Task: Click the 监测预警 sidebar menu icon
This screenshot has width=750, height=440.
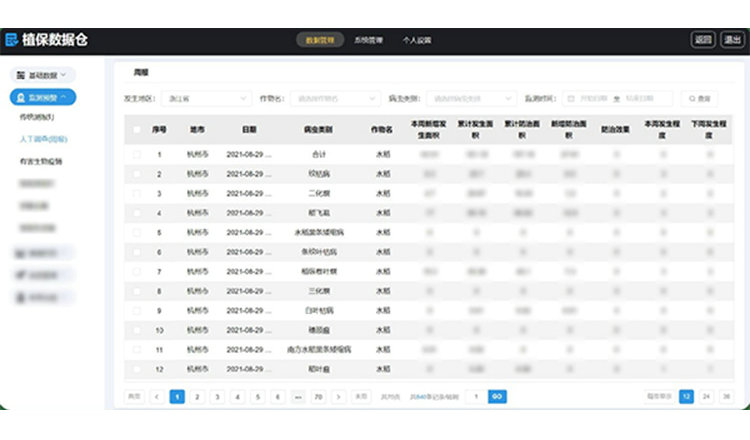Action: click(x=20, y=97)
